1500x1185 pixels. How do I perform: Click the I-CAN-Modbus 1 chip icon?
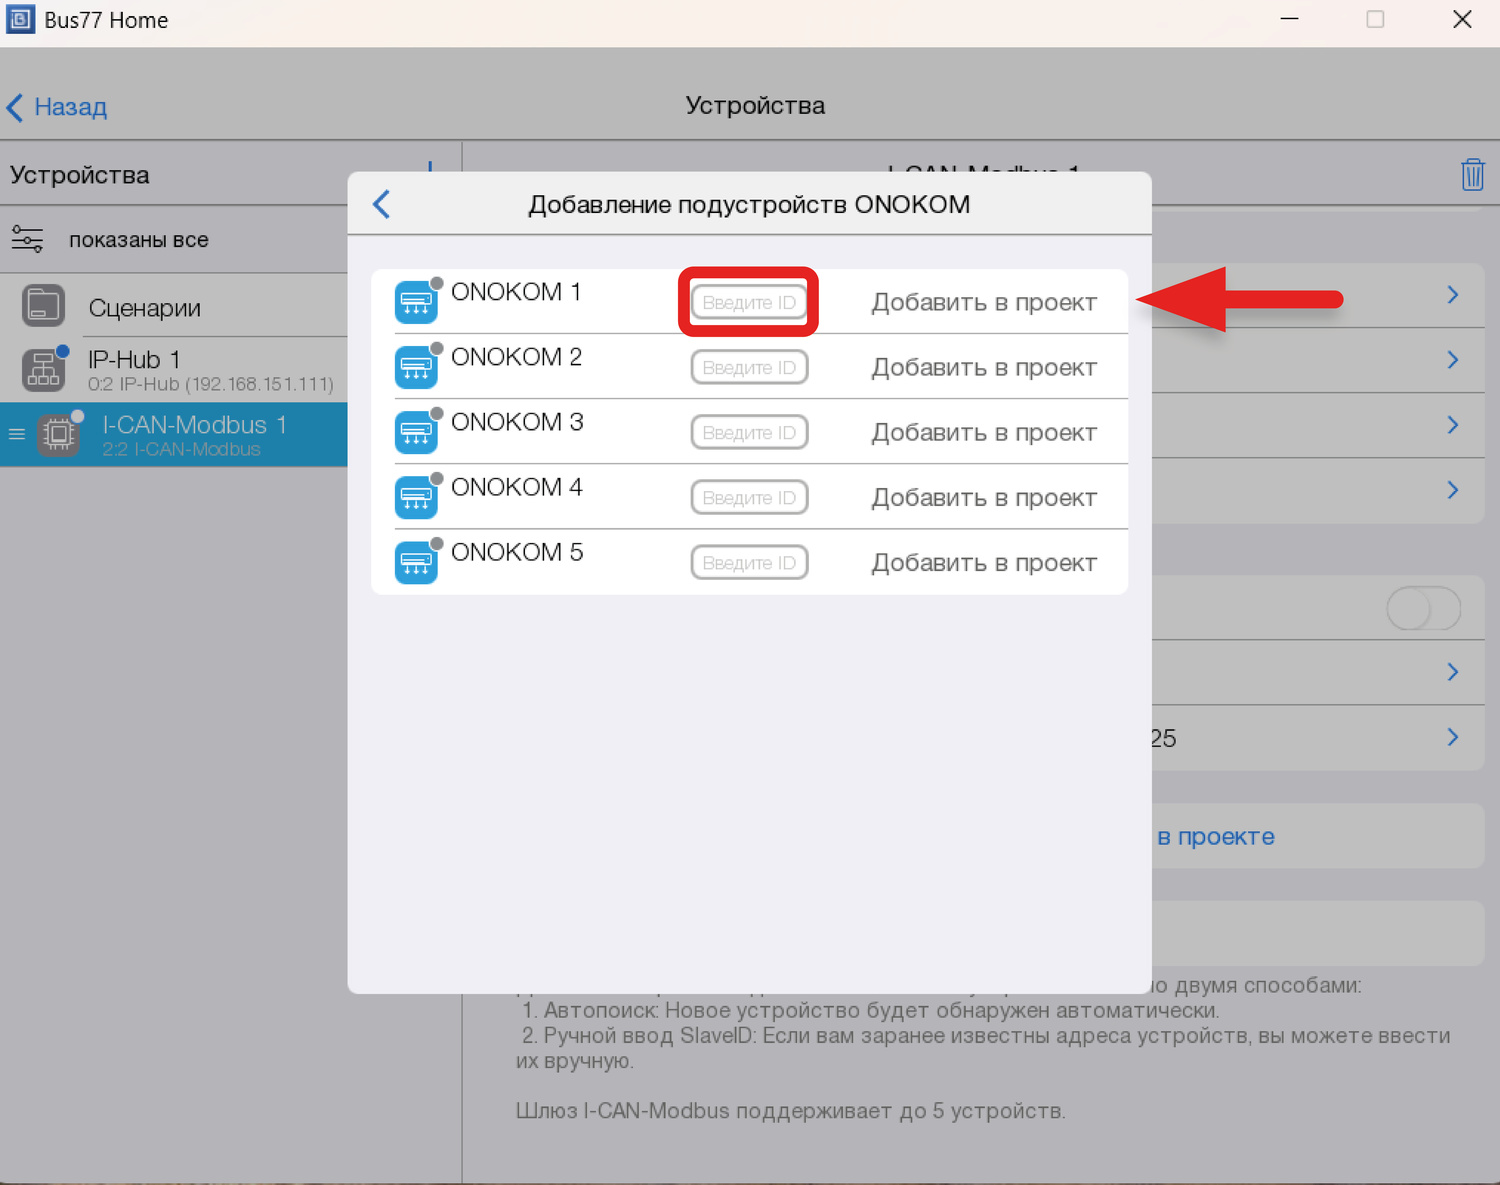tap(58, 434)
